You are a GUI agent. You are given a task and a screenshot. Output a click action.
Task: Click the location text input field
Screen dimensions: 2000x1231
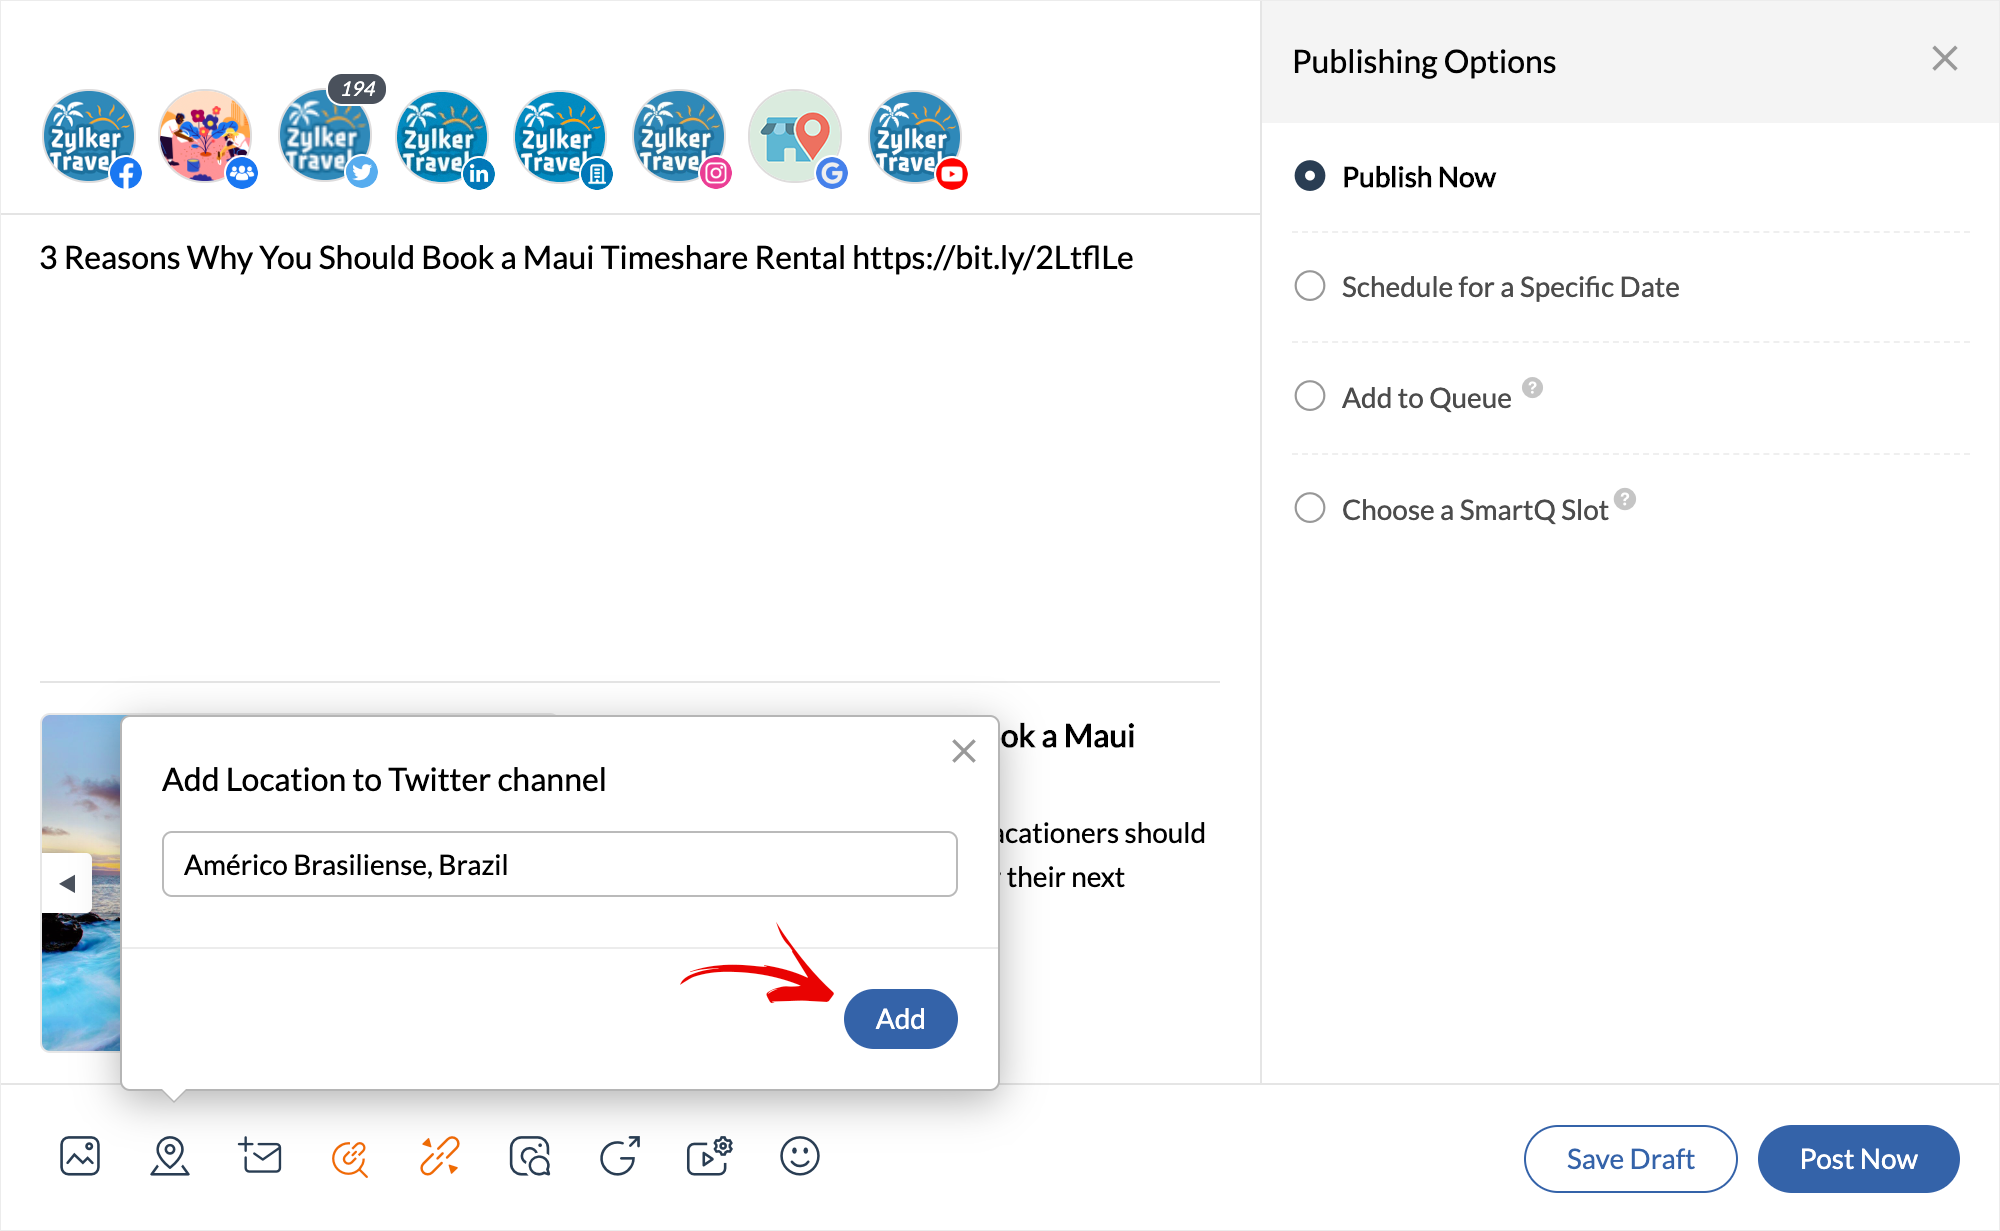560,864
